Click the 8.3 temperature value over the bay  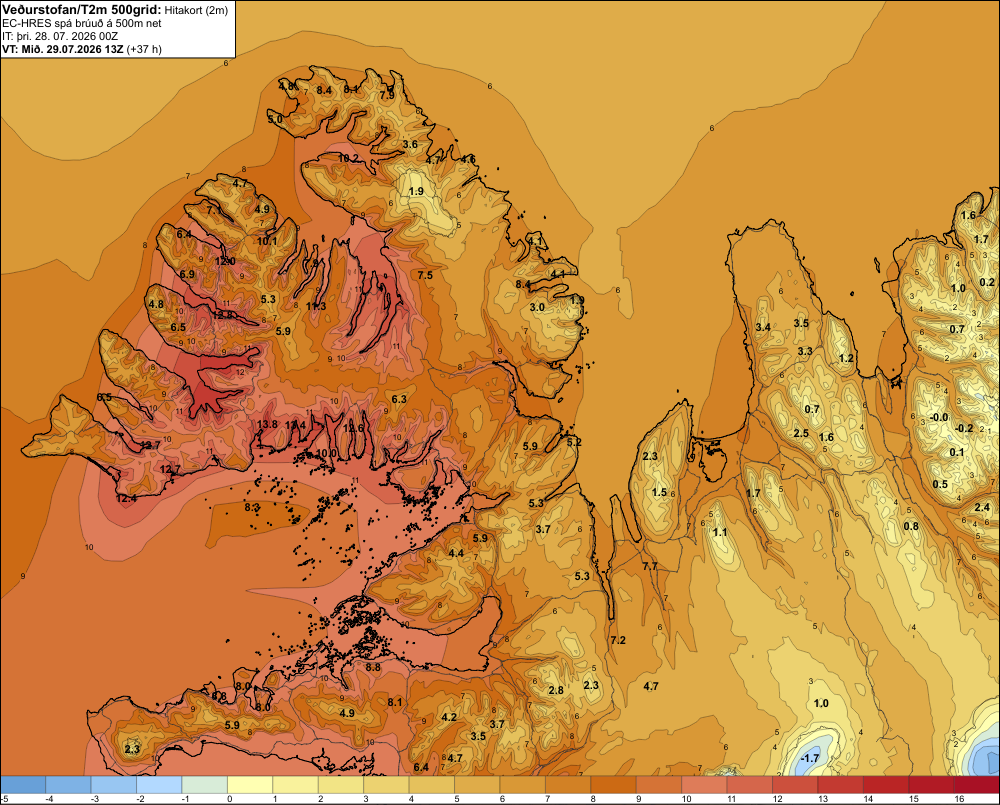tap(252, 508)
